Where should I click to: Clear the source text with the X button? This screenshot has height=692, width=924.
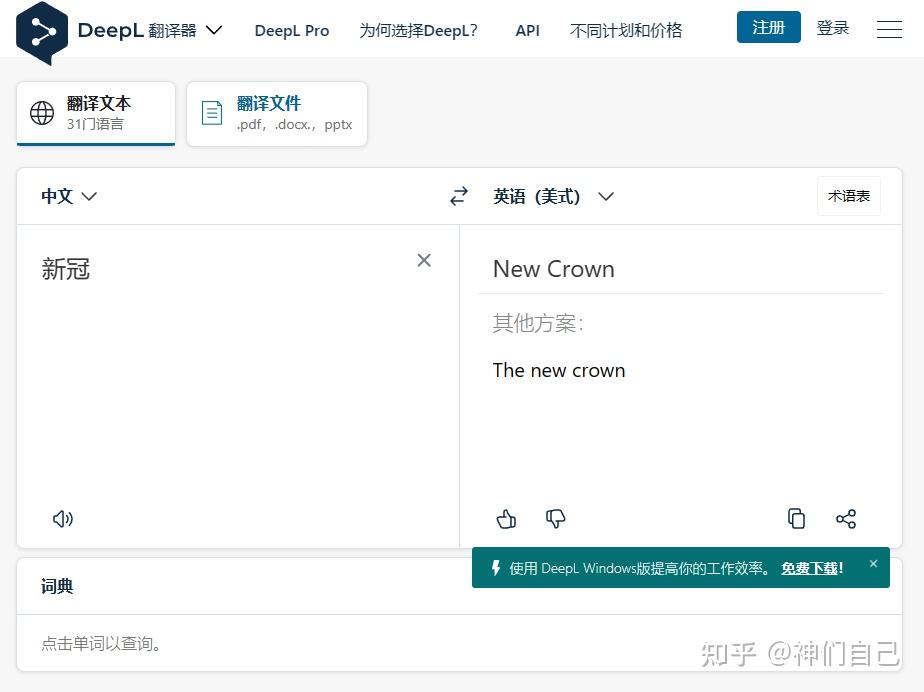[x=423, y=260]
